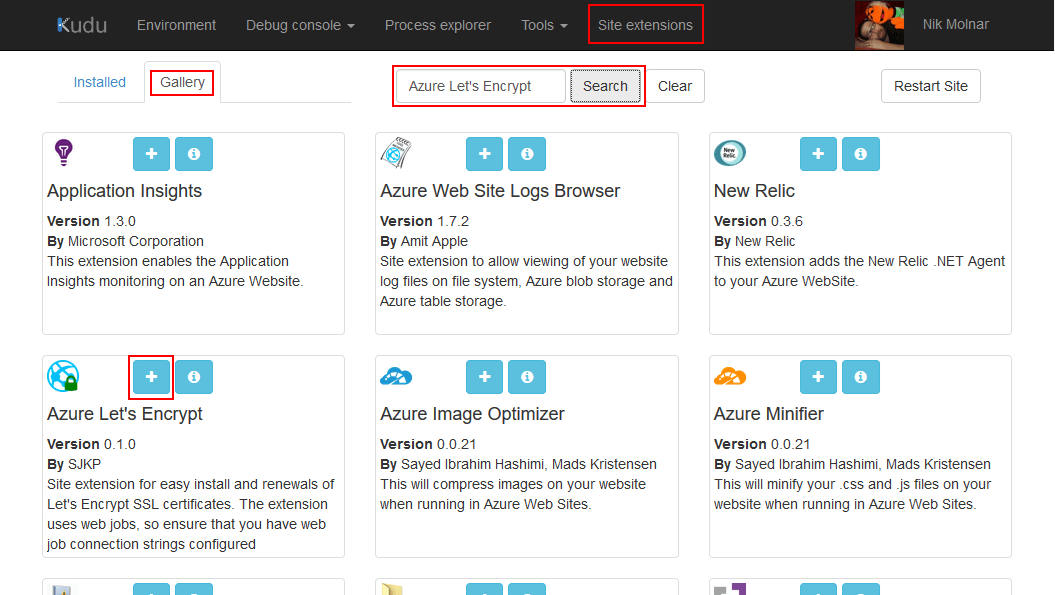1055x595 pixels.
Task: Install the New Relic extension
Action: tap(818, 154)
